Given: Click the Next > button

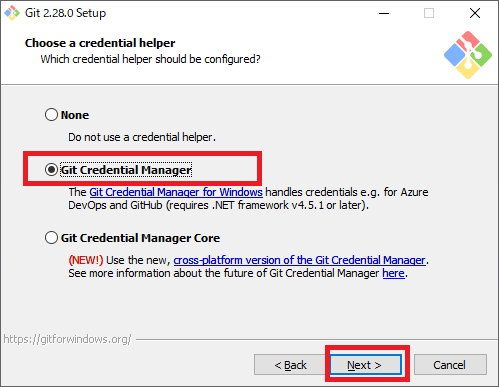Looking at the screenshot, I should [366, 365].
